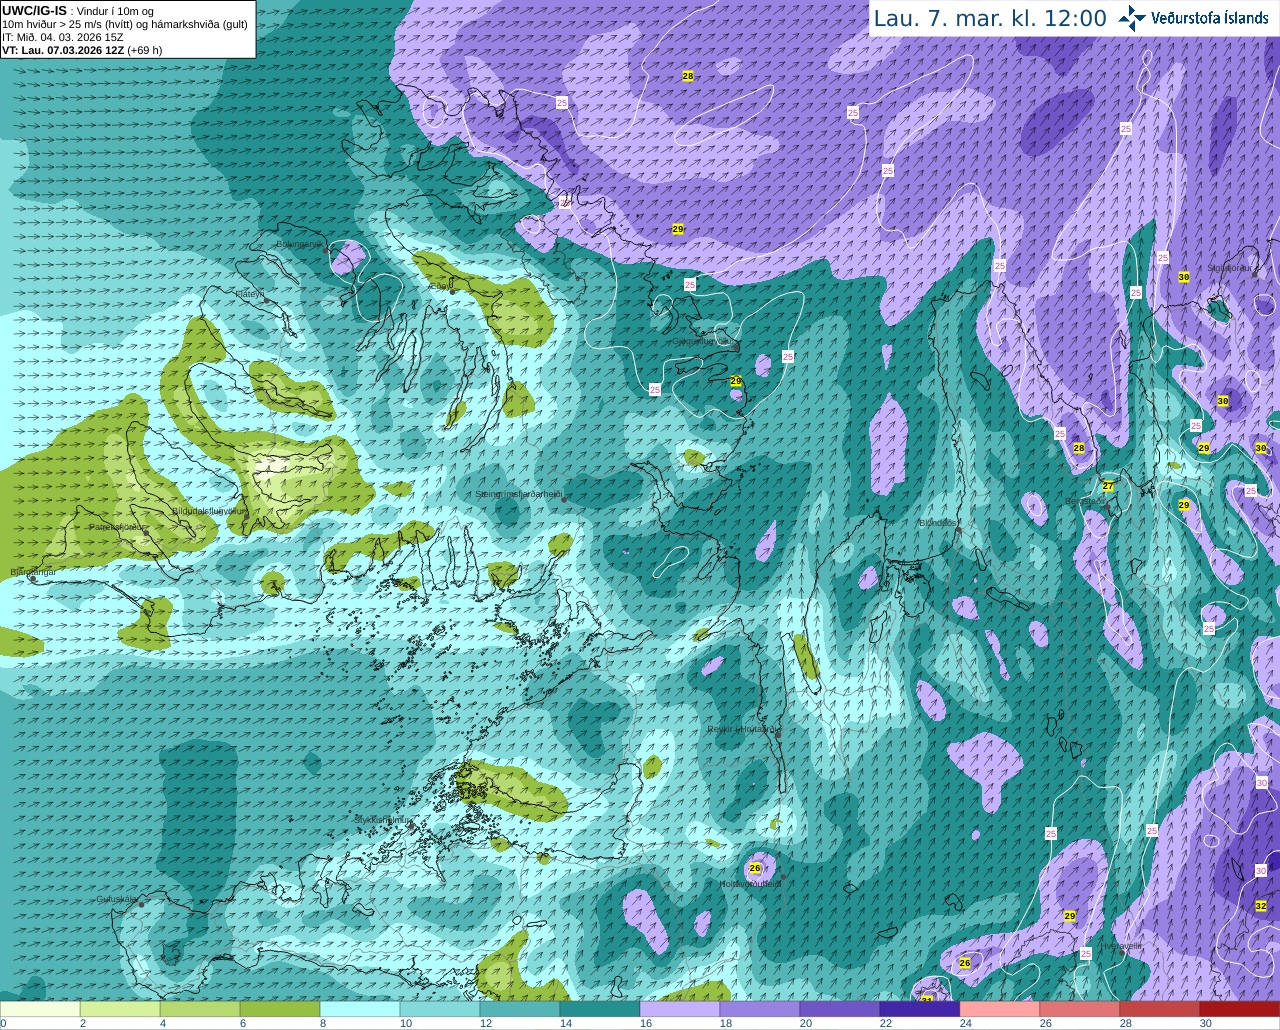The height and width of the screenshot is (1030, 1280).
Task: Pick the 20–22 m/s purple legend swatch
Action: coord(840,1009)
